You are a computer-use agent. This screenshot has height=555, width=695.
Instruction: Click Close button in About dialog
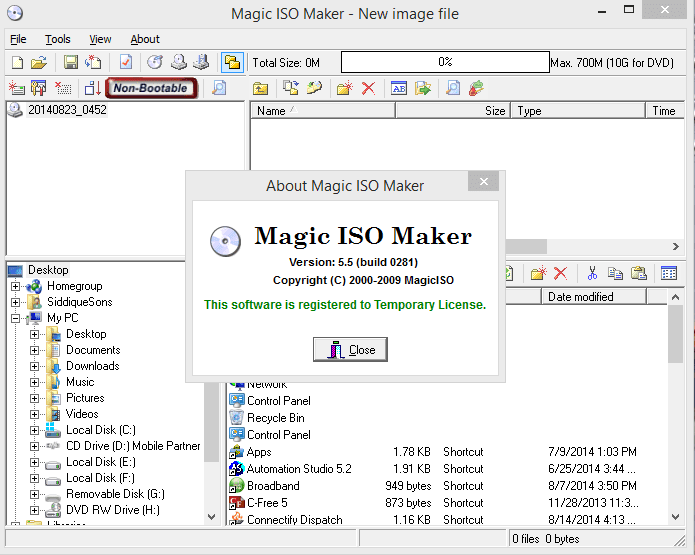point(350,350)
